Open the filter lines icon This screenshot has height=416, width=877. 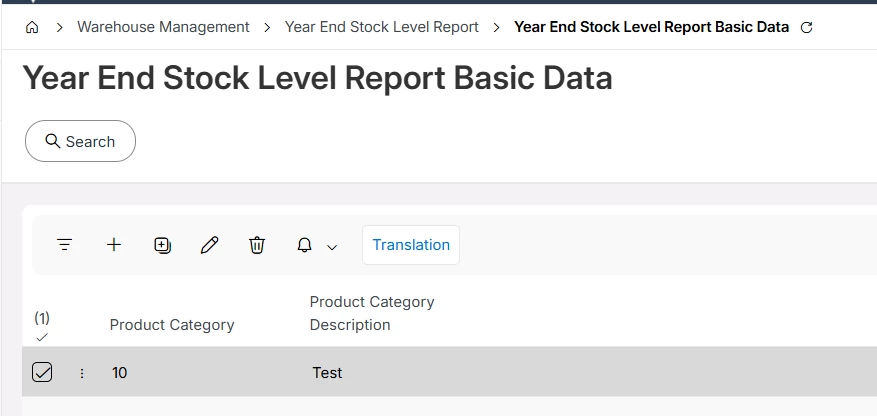pyautogui.click(x=65, y=245)
